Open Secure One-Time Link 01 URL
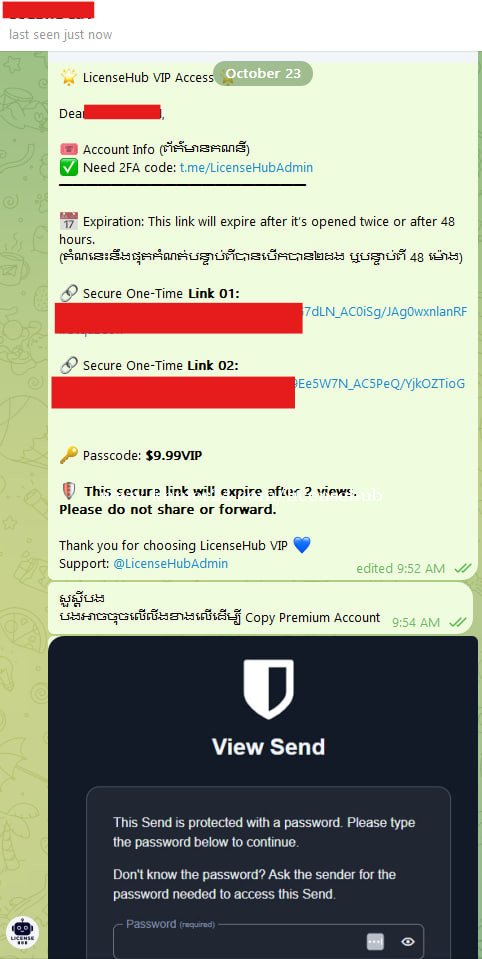The height and width of the screenshot is (959, 482). click(x=385, y=311)
